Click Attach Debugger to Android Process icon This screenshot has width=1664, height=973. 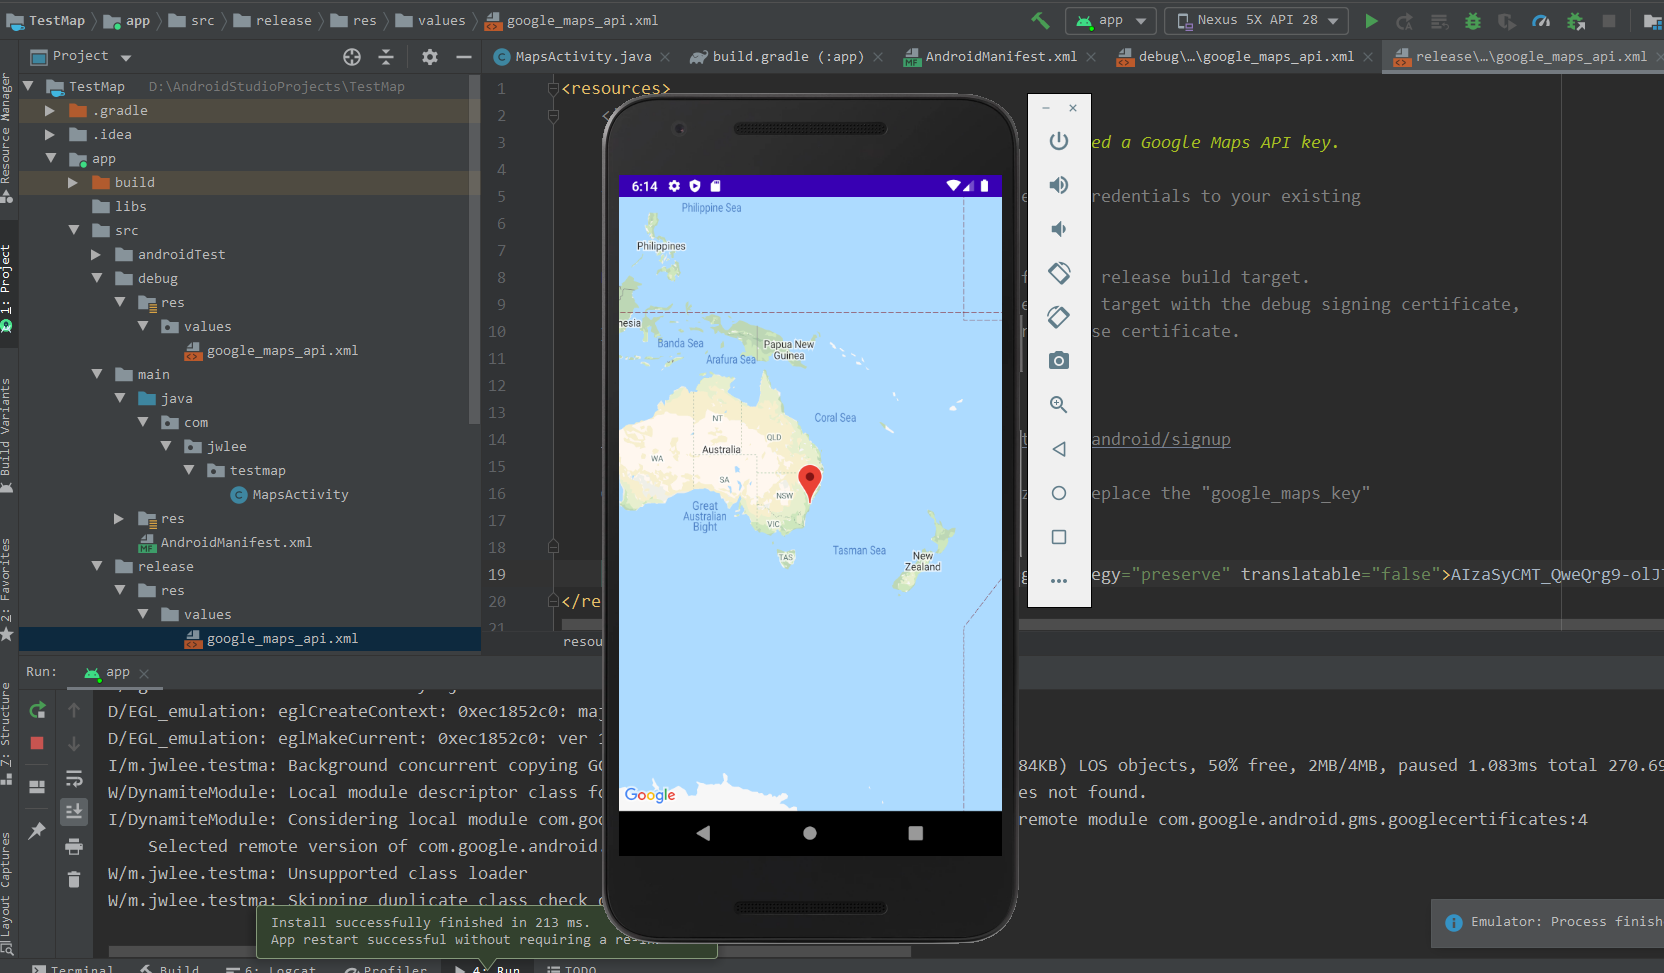[x=1576, y=21]
